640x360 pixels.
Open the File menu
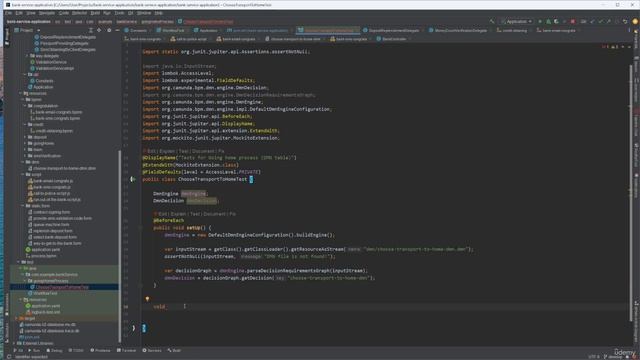[x=9, y=13]
